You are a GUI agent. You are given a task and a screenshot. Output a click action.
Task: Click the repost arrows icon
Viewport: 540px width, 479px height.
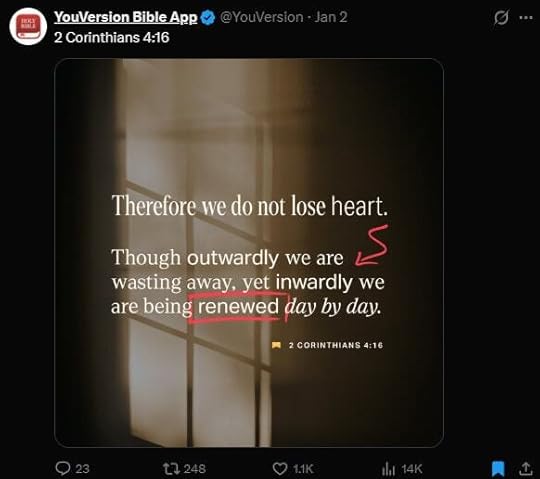[171, 468]
